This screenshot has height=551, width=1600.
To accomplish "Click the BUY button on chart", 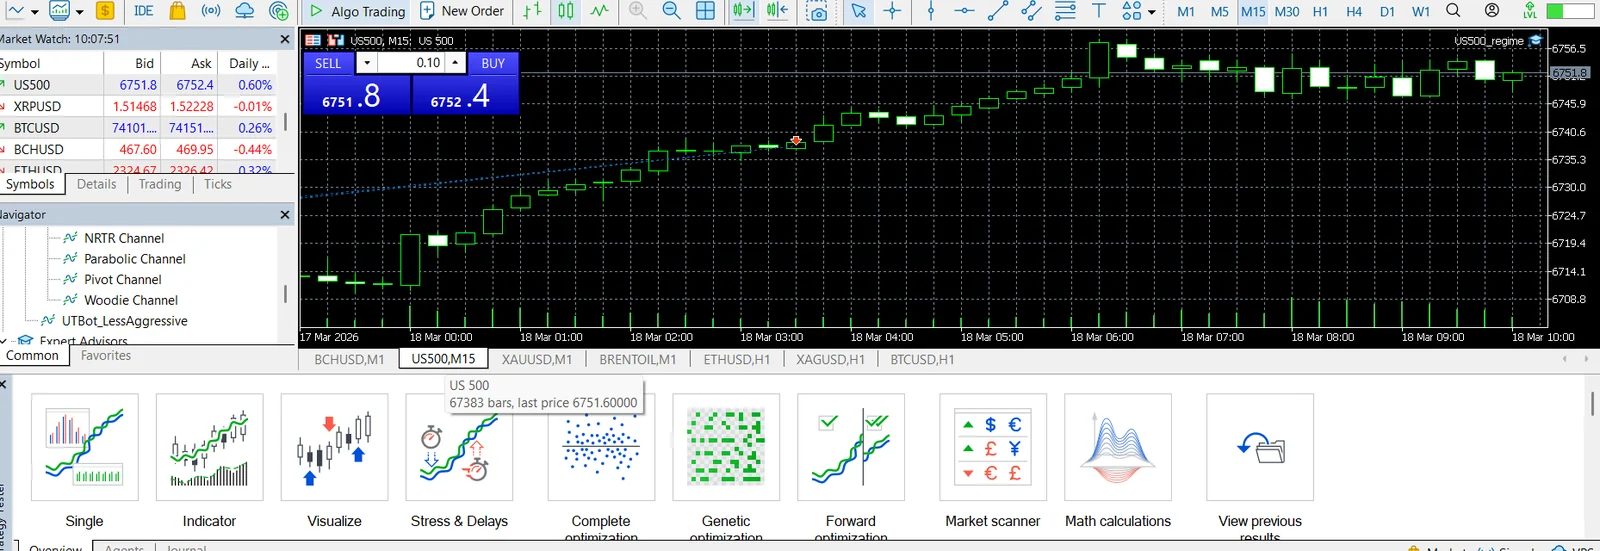I will click(493, 63).
